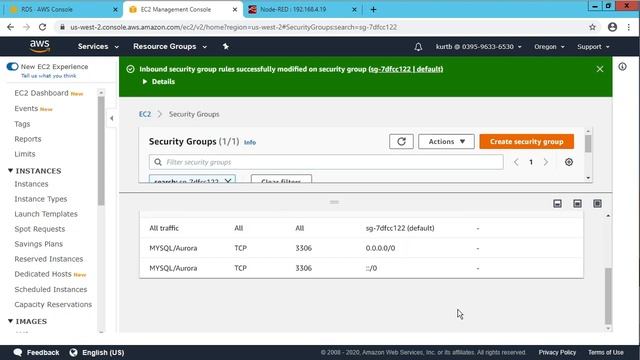Set the details pane to minimized view
Viewport: 640px width, 360px height.
tap(557, 204)
